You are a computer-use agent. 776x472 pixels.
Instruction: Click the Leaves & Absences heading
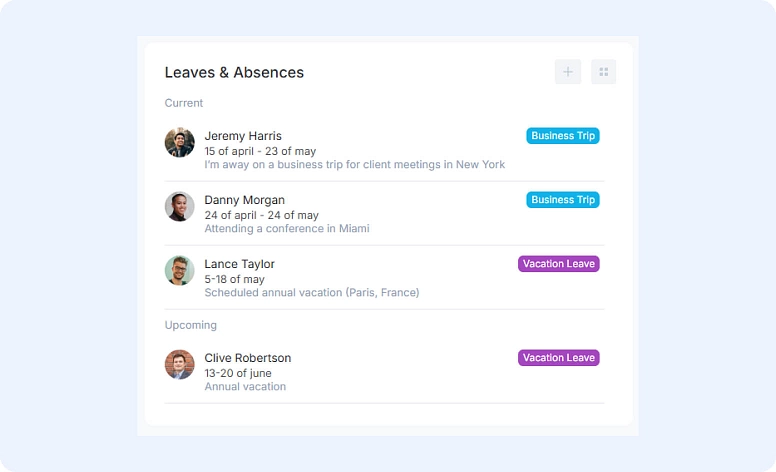234,73
